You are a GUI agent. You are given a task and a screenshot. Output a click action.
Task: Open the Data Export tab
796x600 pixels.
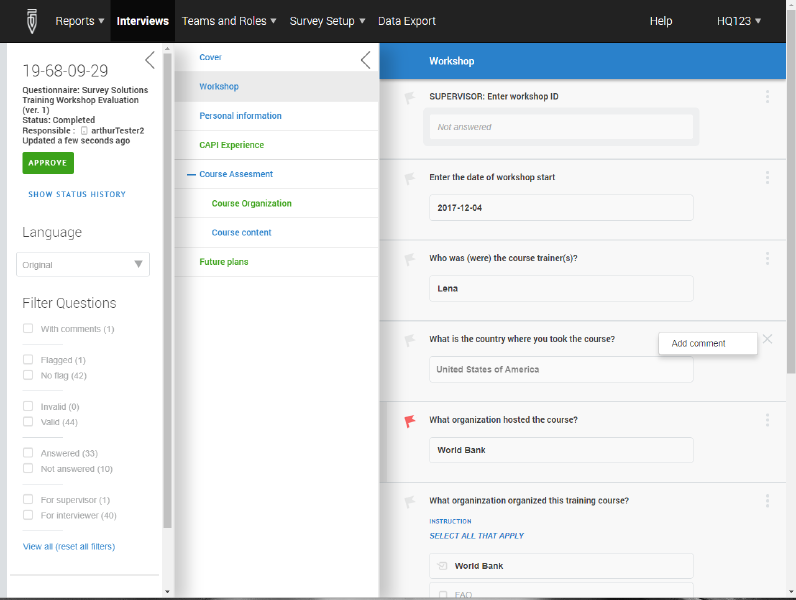point(407,21)
